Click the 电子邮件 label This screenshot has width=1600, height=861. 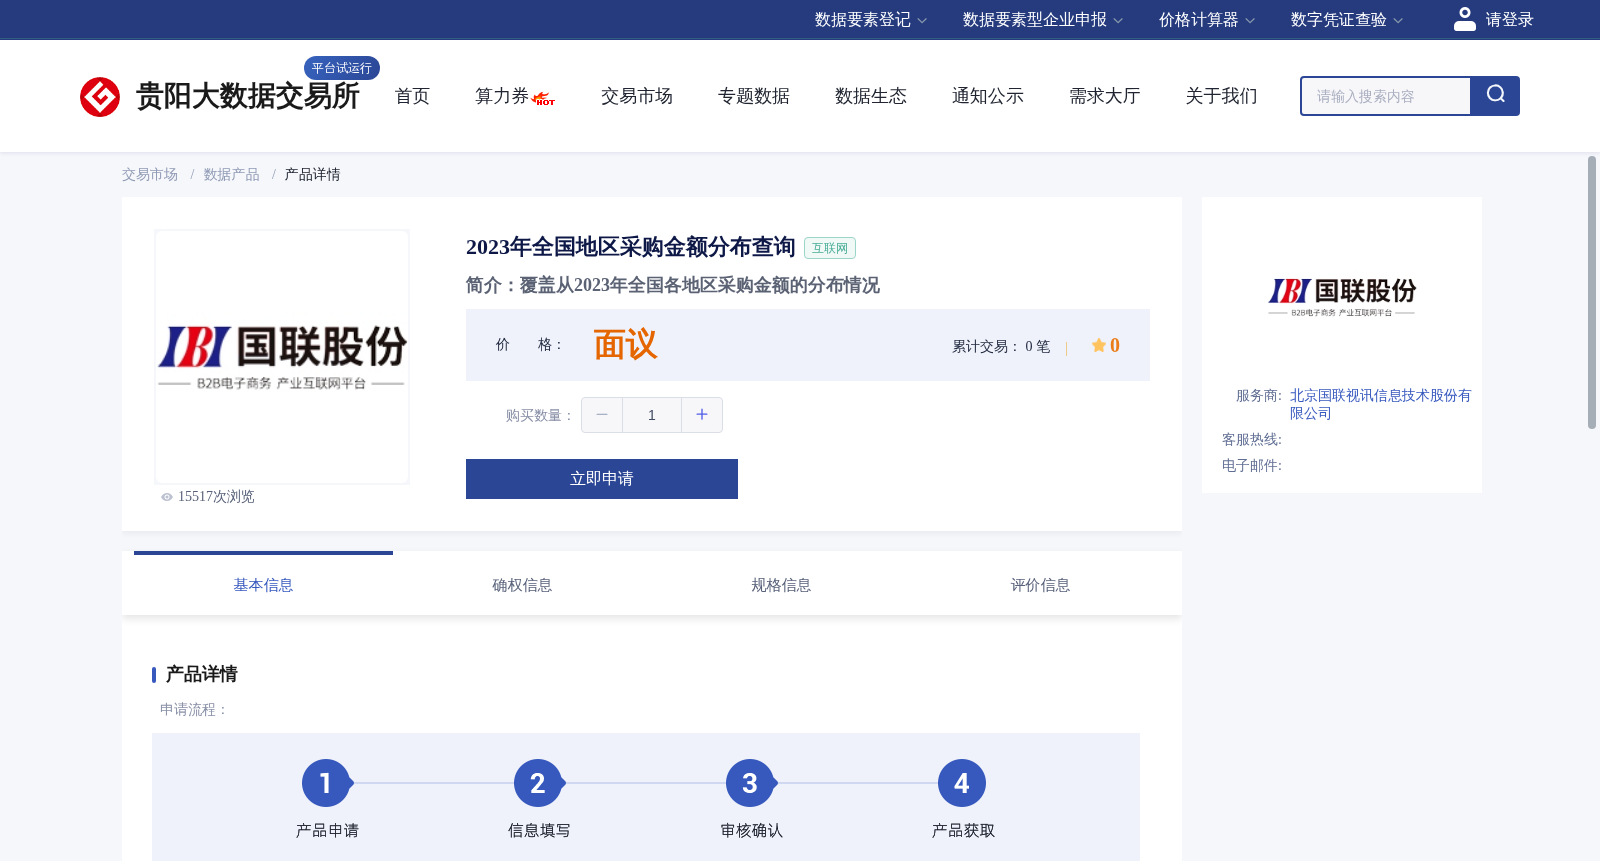(1252, 466)
